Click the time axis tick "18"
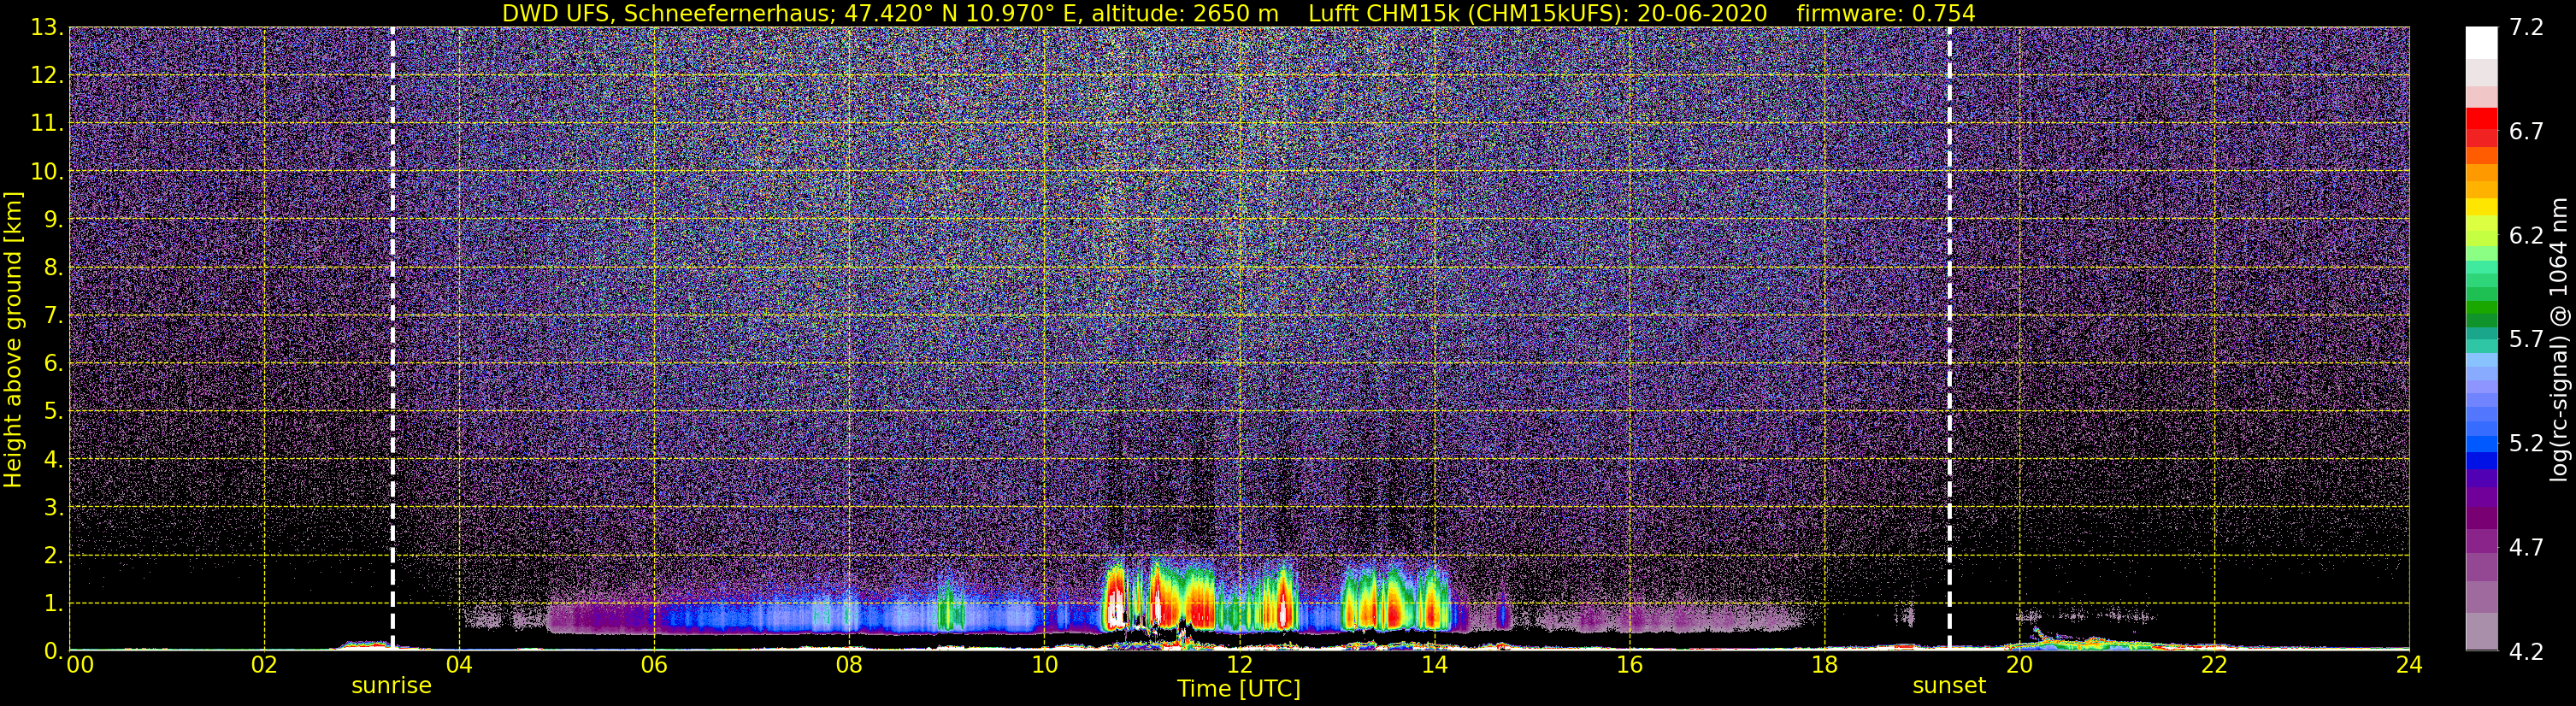Image resolution: width=2576 pixels, height=706 pixels. coord(1824,666)
